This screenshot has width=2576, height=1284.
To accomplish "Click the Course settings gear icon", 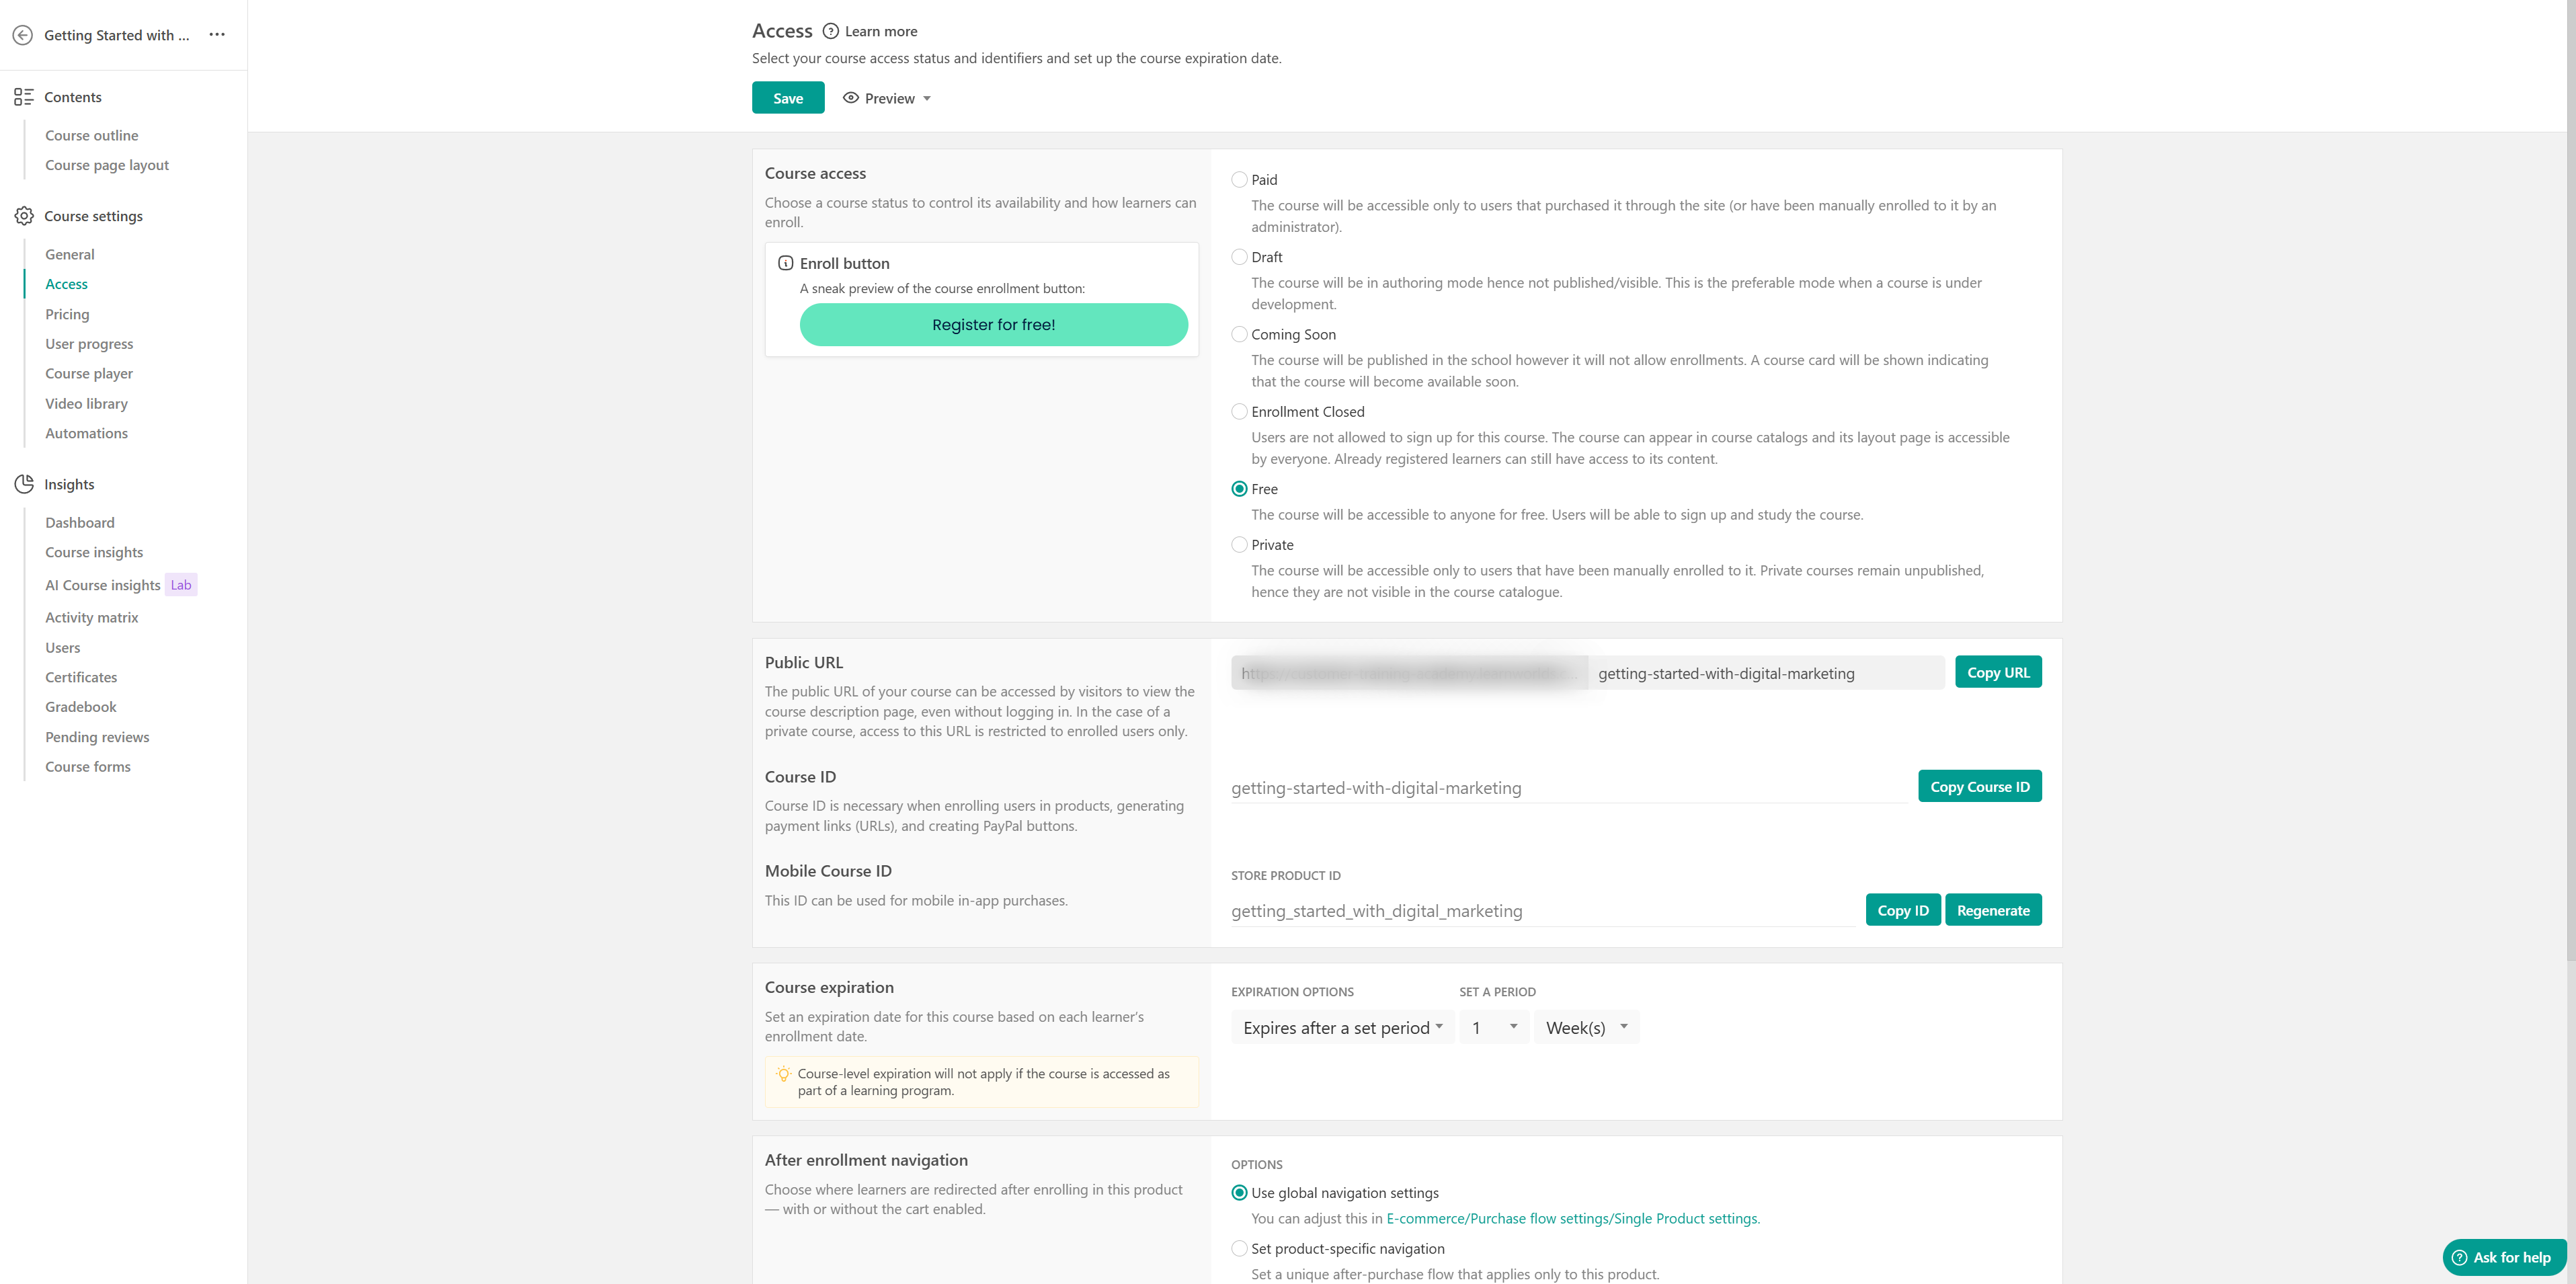I will (24, 216).
